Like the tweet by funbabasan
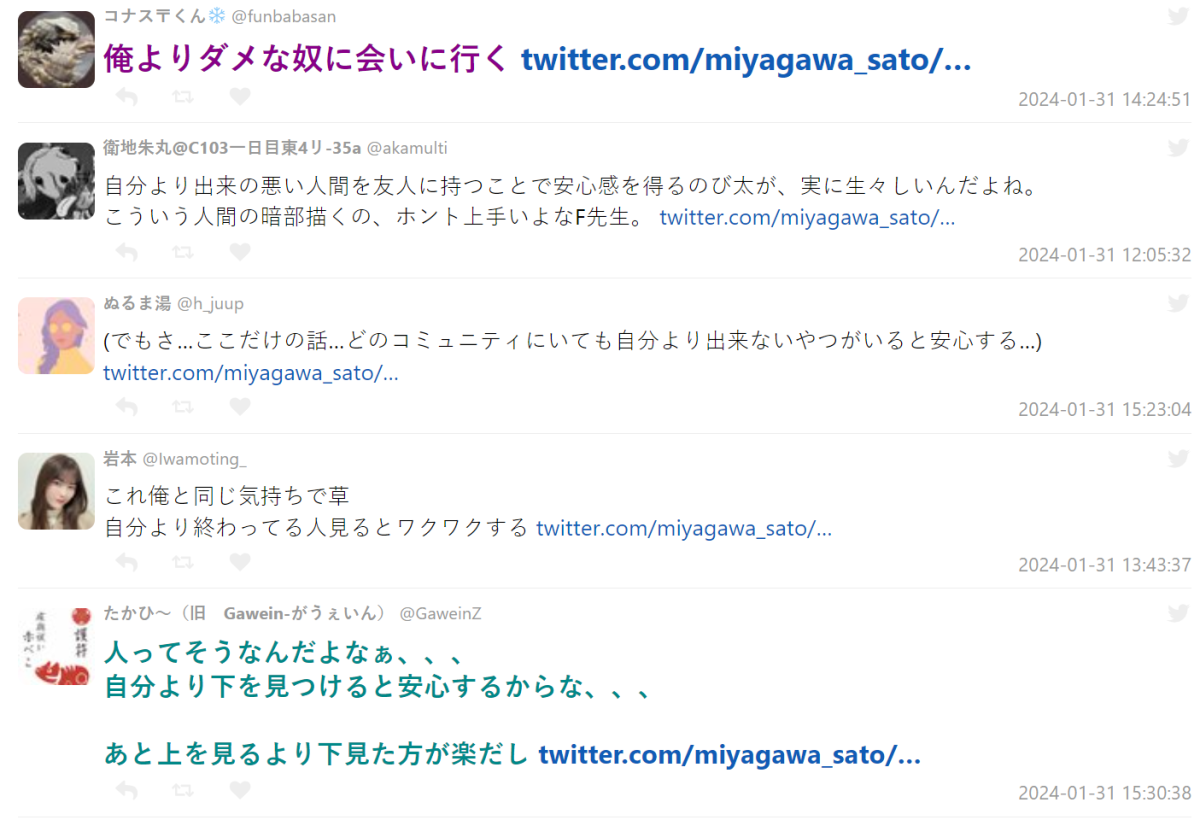 tap(240, 97)
